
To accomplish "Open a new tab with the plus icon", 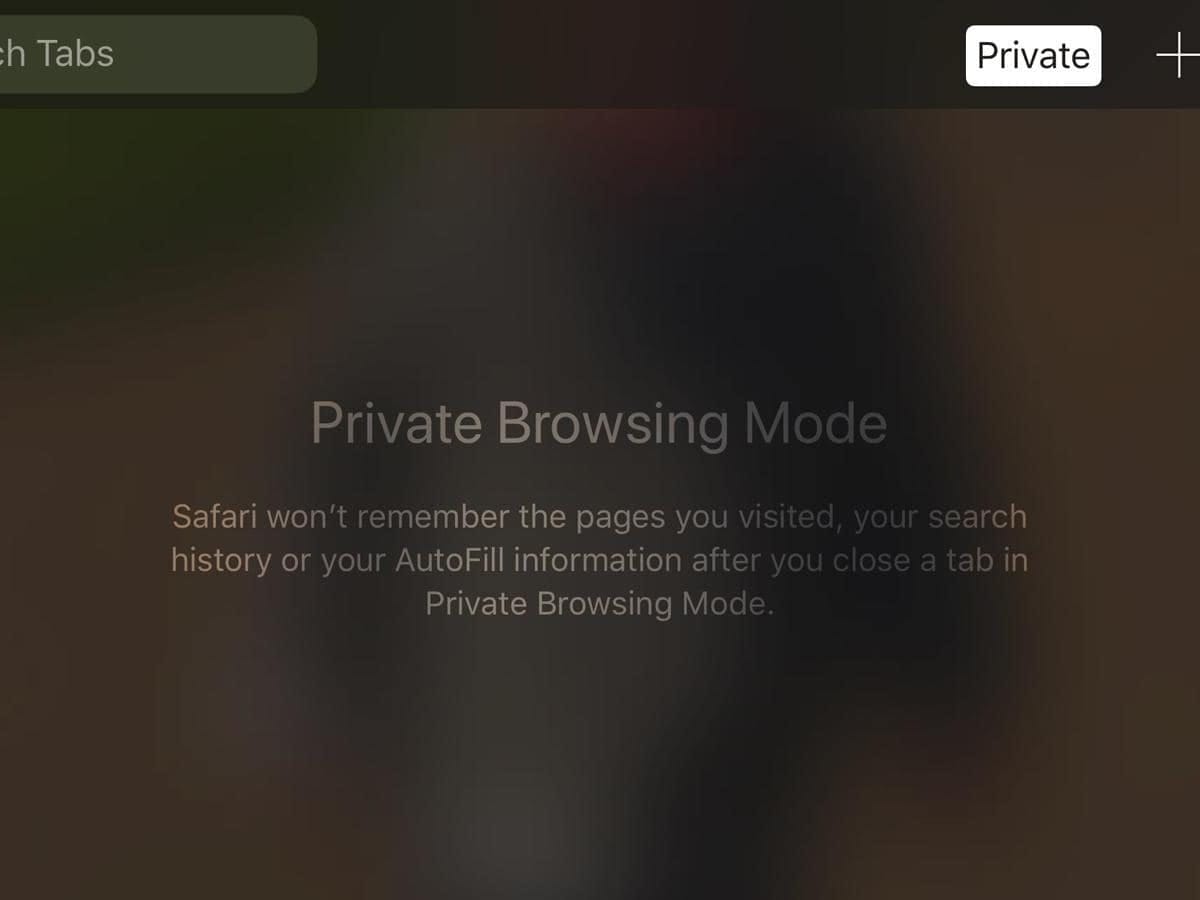I will pyautogui.click(x=1178, y=55).
